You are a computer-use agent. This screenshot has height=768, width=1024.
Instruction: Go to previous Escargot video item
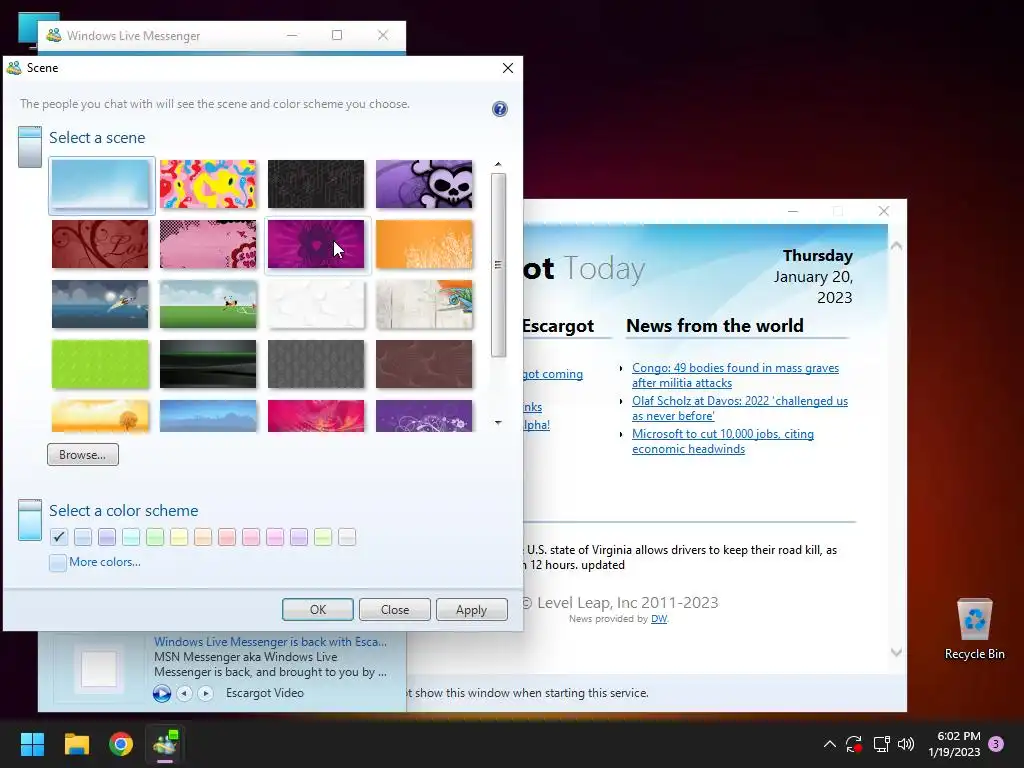coord(185,693)
